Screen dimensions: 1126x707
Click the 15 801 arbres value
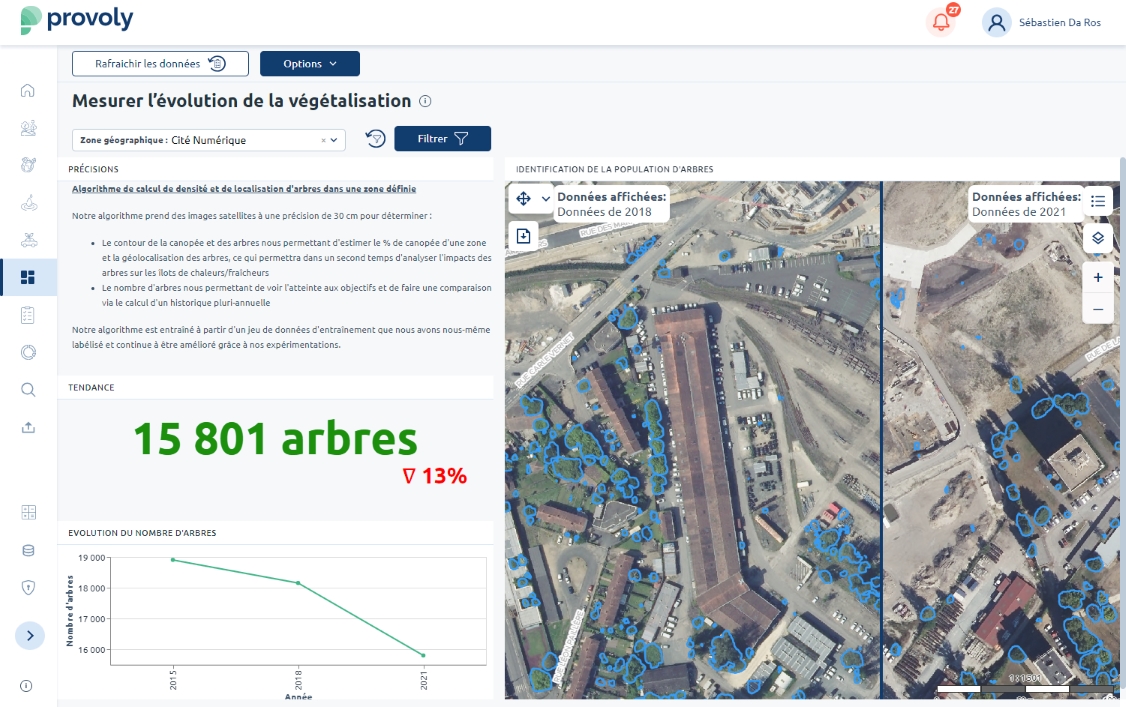(x=275, y=438)
